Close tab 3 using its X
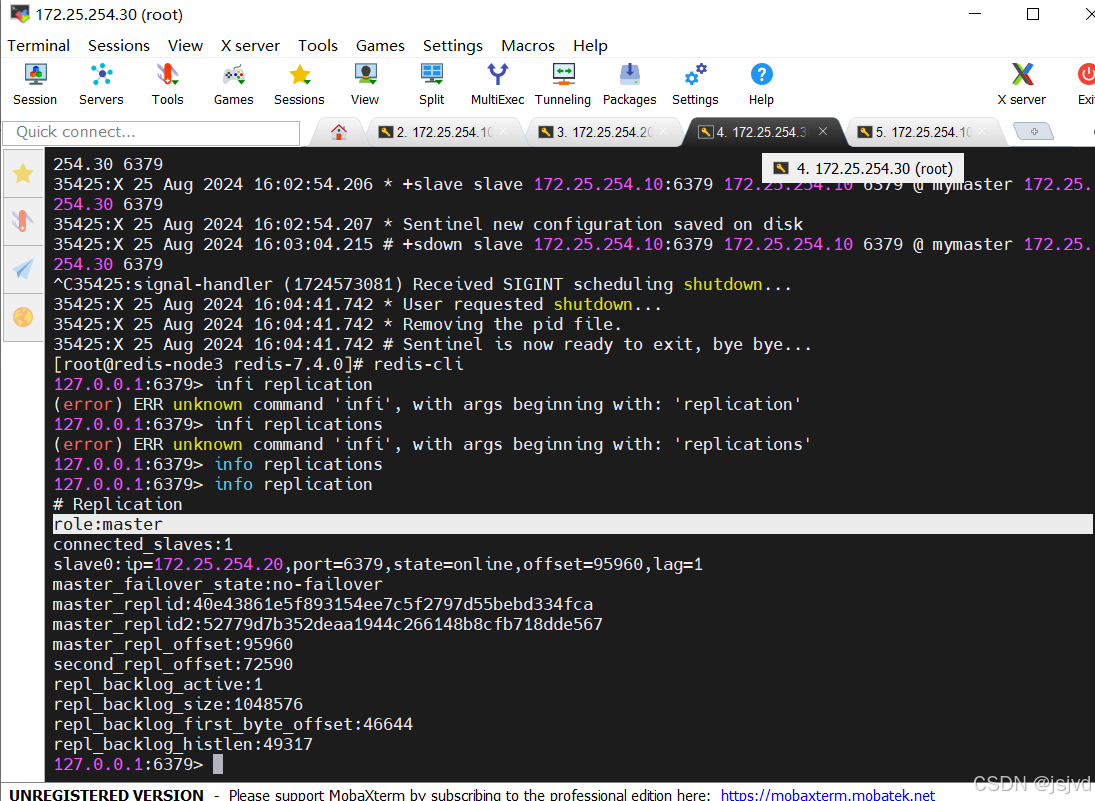1095x801 pixels. (x=663, y=131)
